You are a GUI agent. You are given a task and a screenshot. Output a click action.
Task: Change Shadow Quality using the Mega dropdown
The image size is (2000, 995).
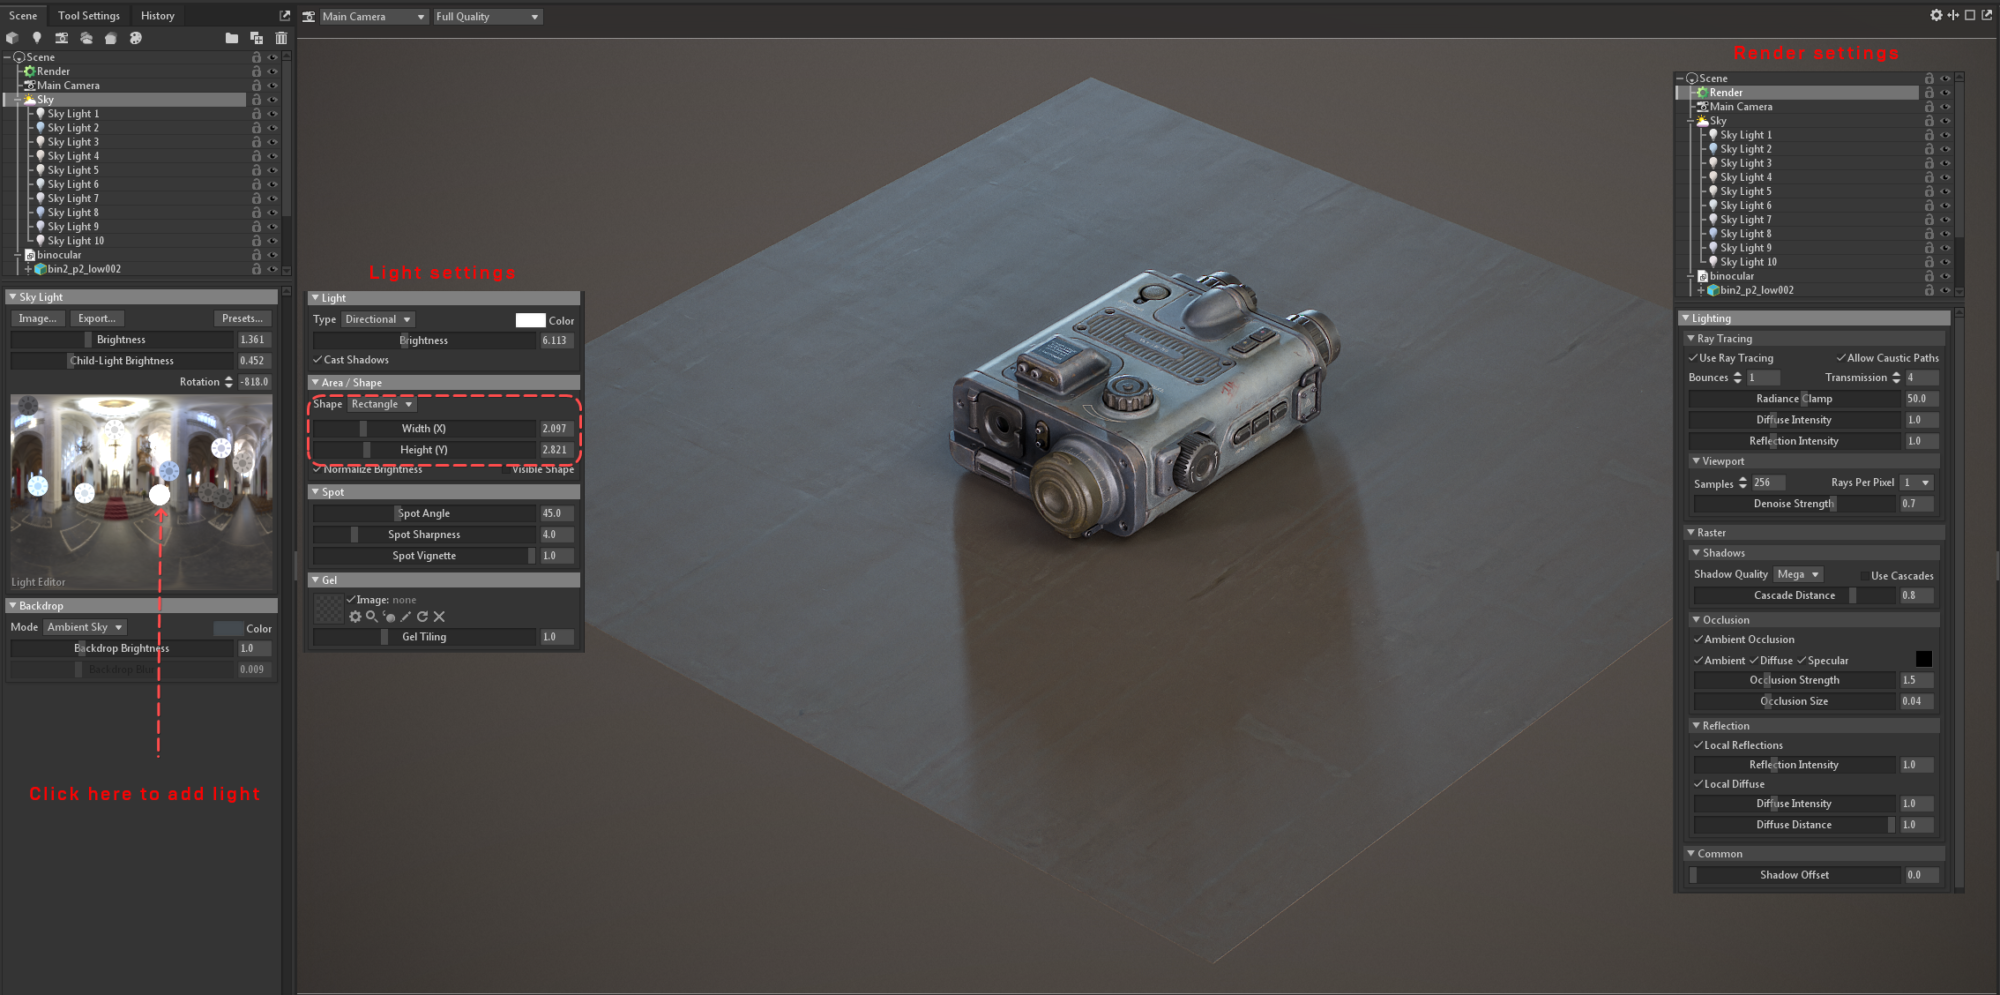[x=1798, y=574]
